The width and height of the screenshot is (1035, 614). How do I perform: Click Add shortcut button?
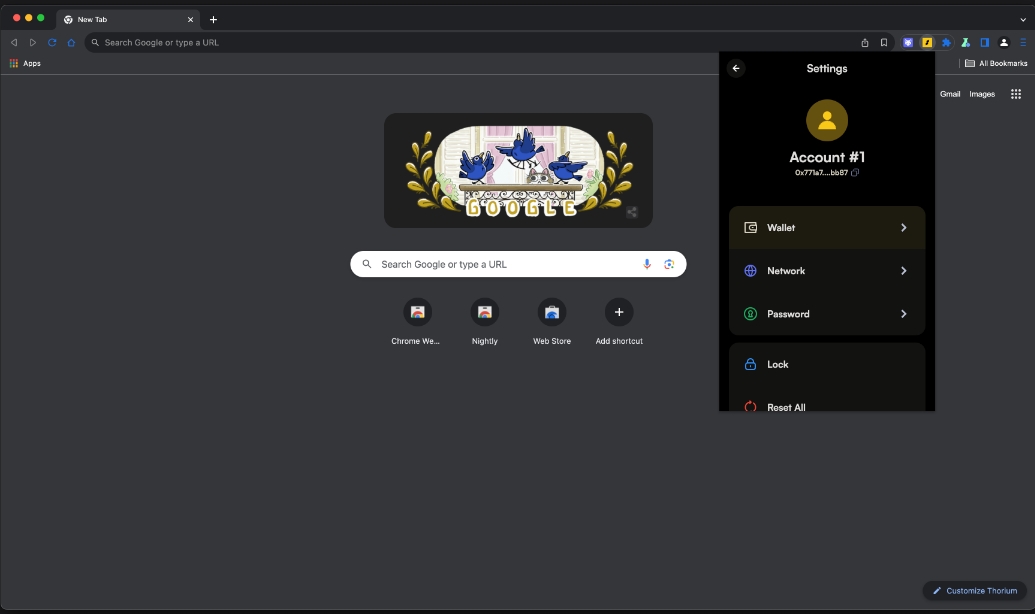pos(618,322)
